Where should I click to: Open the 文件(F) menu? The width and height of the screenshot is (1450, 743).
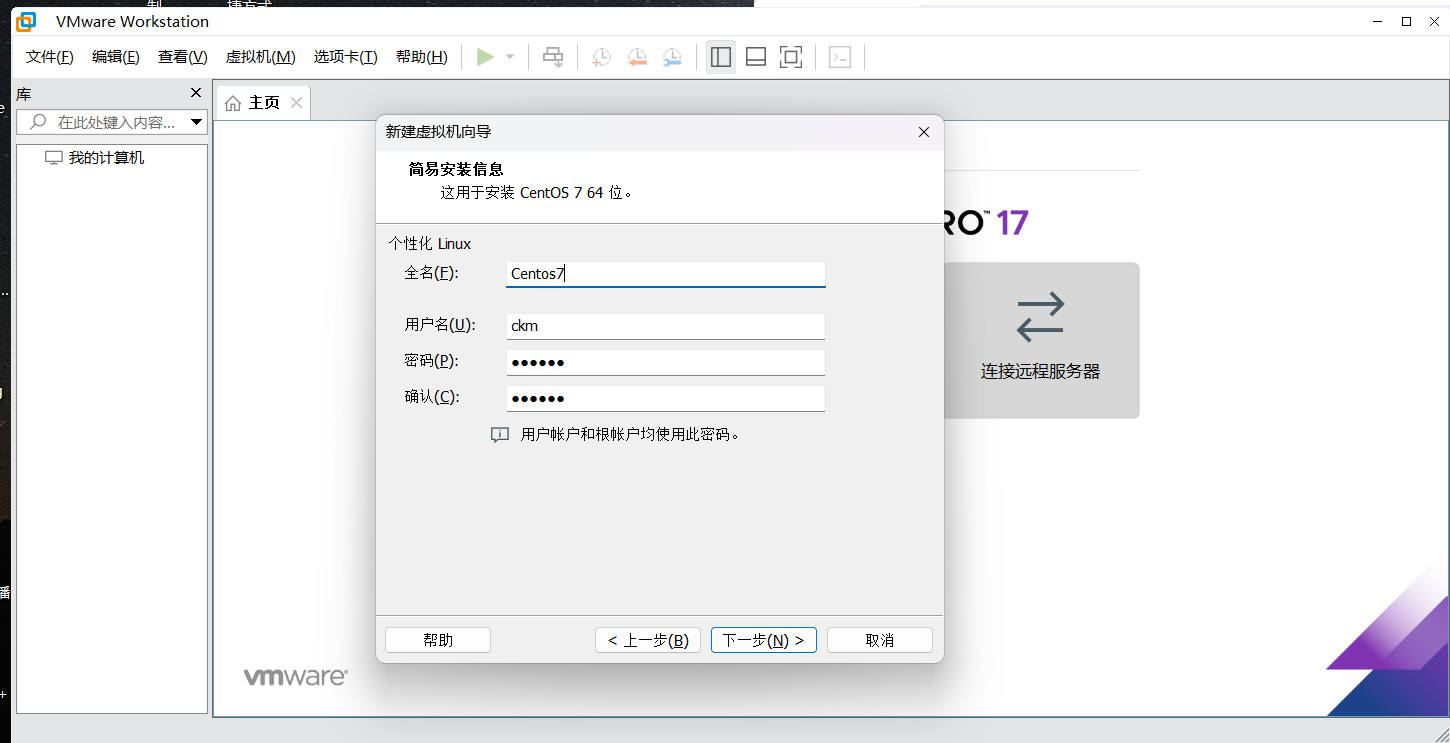coord(50,57)
